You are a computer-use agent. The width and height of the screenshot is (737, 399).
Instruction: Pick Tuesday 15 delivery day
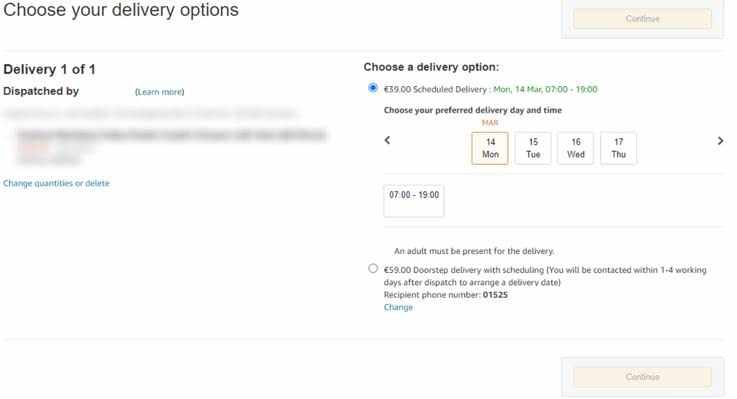[533, 148]
